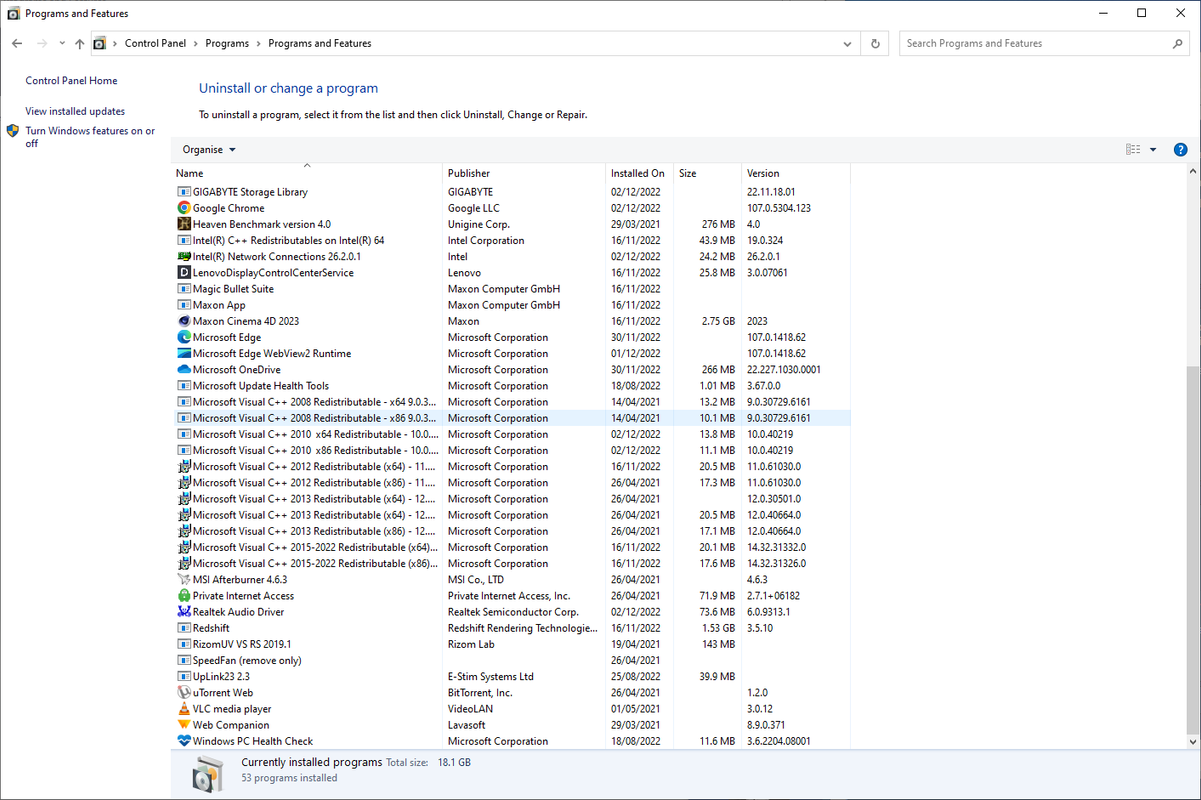Select RizomUV VS RS 2019.1 entry
This screenshot has width=1201, height=800.
[511, 644]
